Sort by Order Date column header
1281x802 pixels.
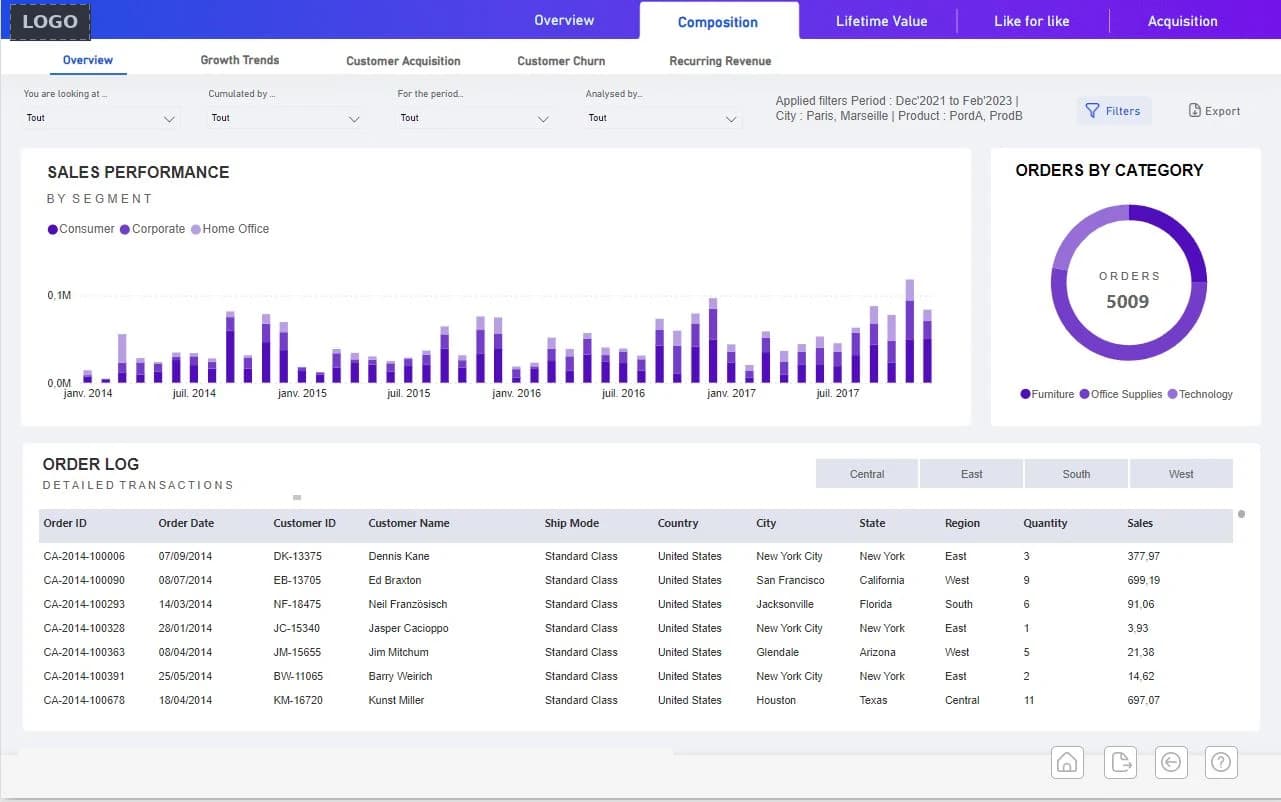tap(186, 523)
